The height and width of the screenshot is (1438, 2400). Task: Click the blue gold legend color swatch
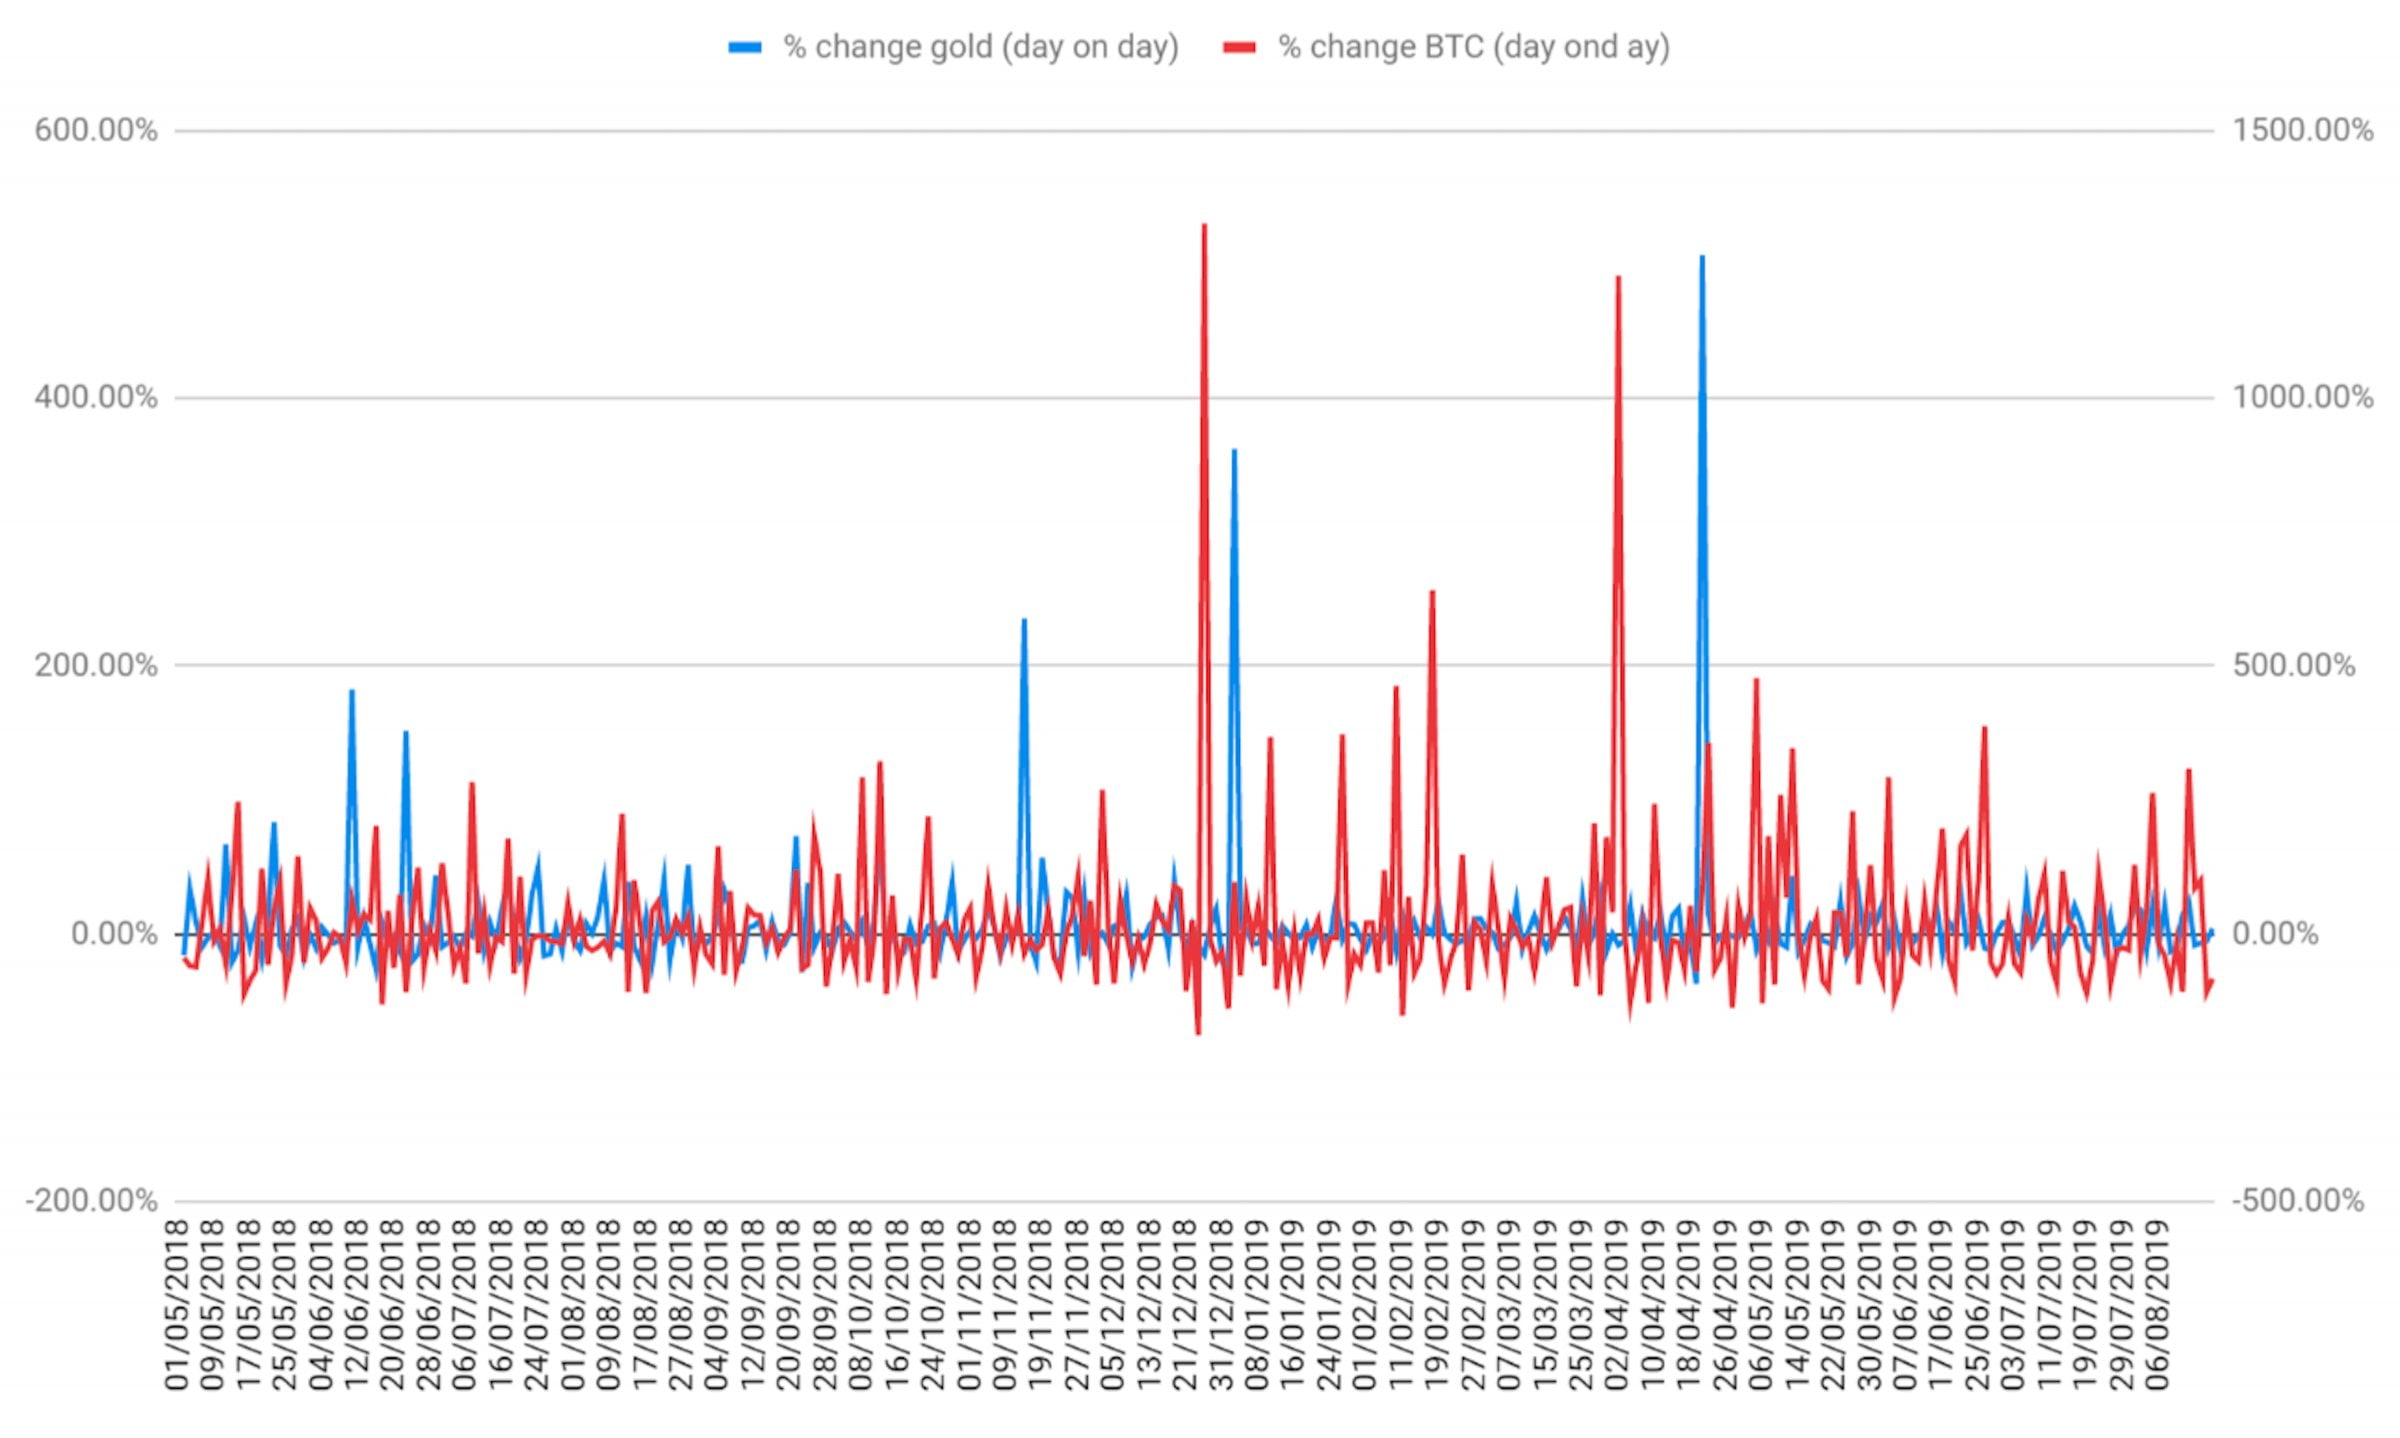pos(745,47)
